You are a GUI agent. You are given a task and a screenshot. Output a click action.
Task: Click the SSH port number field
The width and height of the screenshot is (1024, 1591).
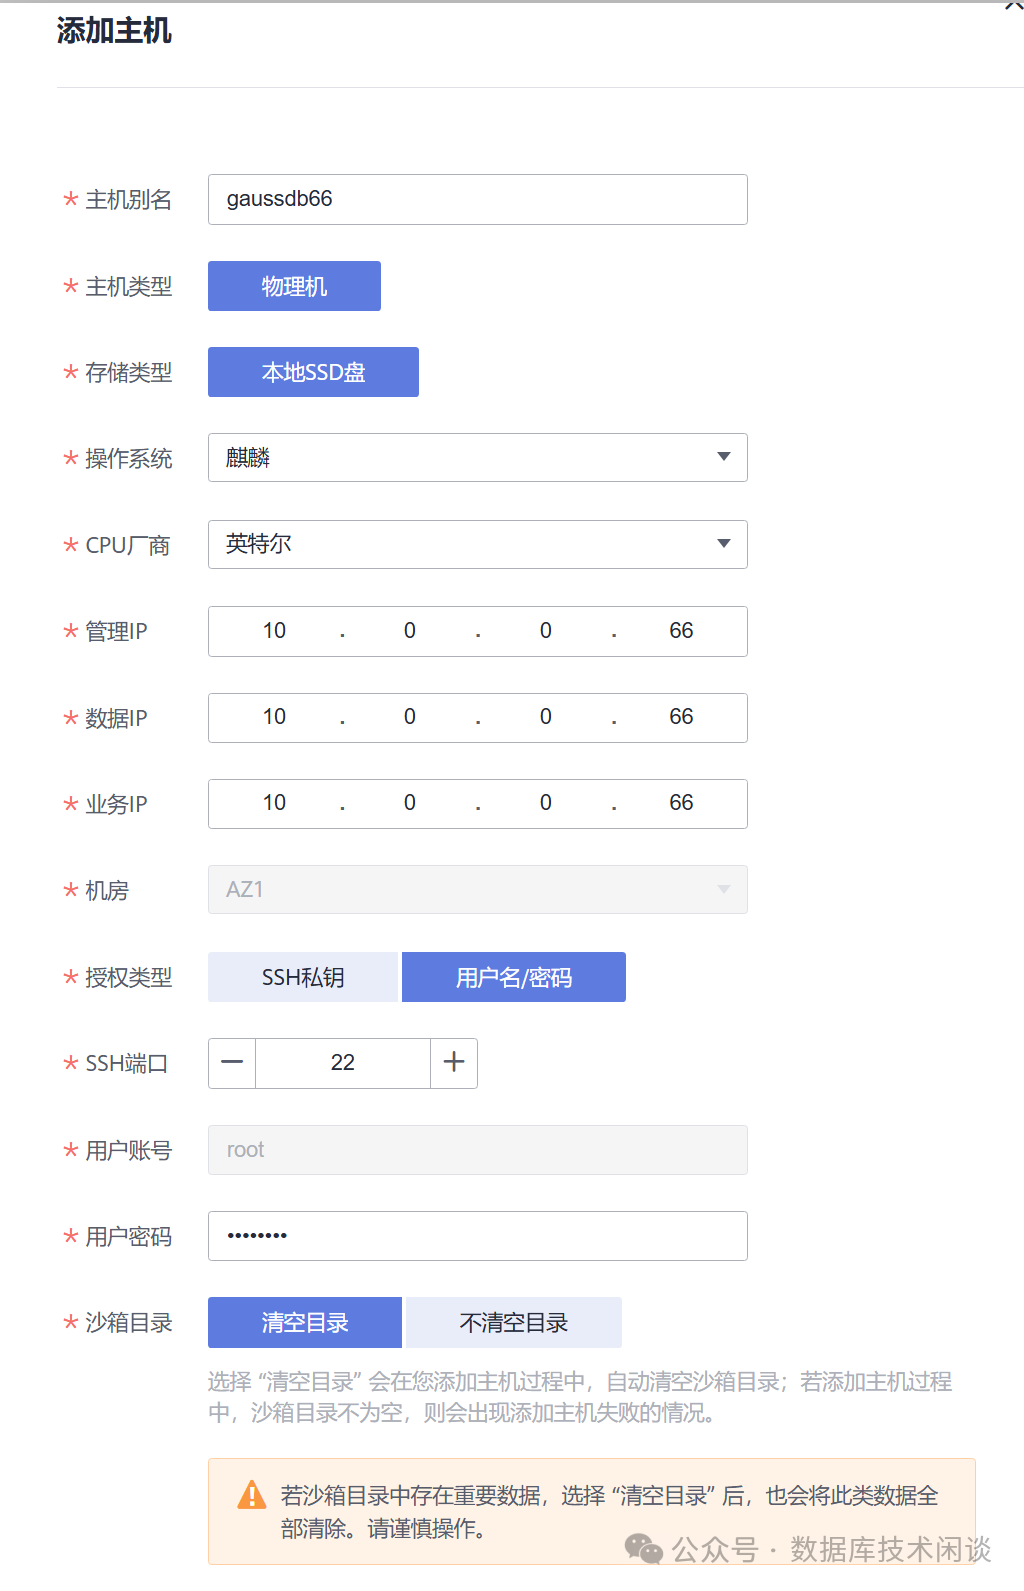point(343,1063)
